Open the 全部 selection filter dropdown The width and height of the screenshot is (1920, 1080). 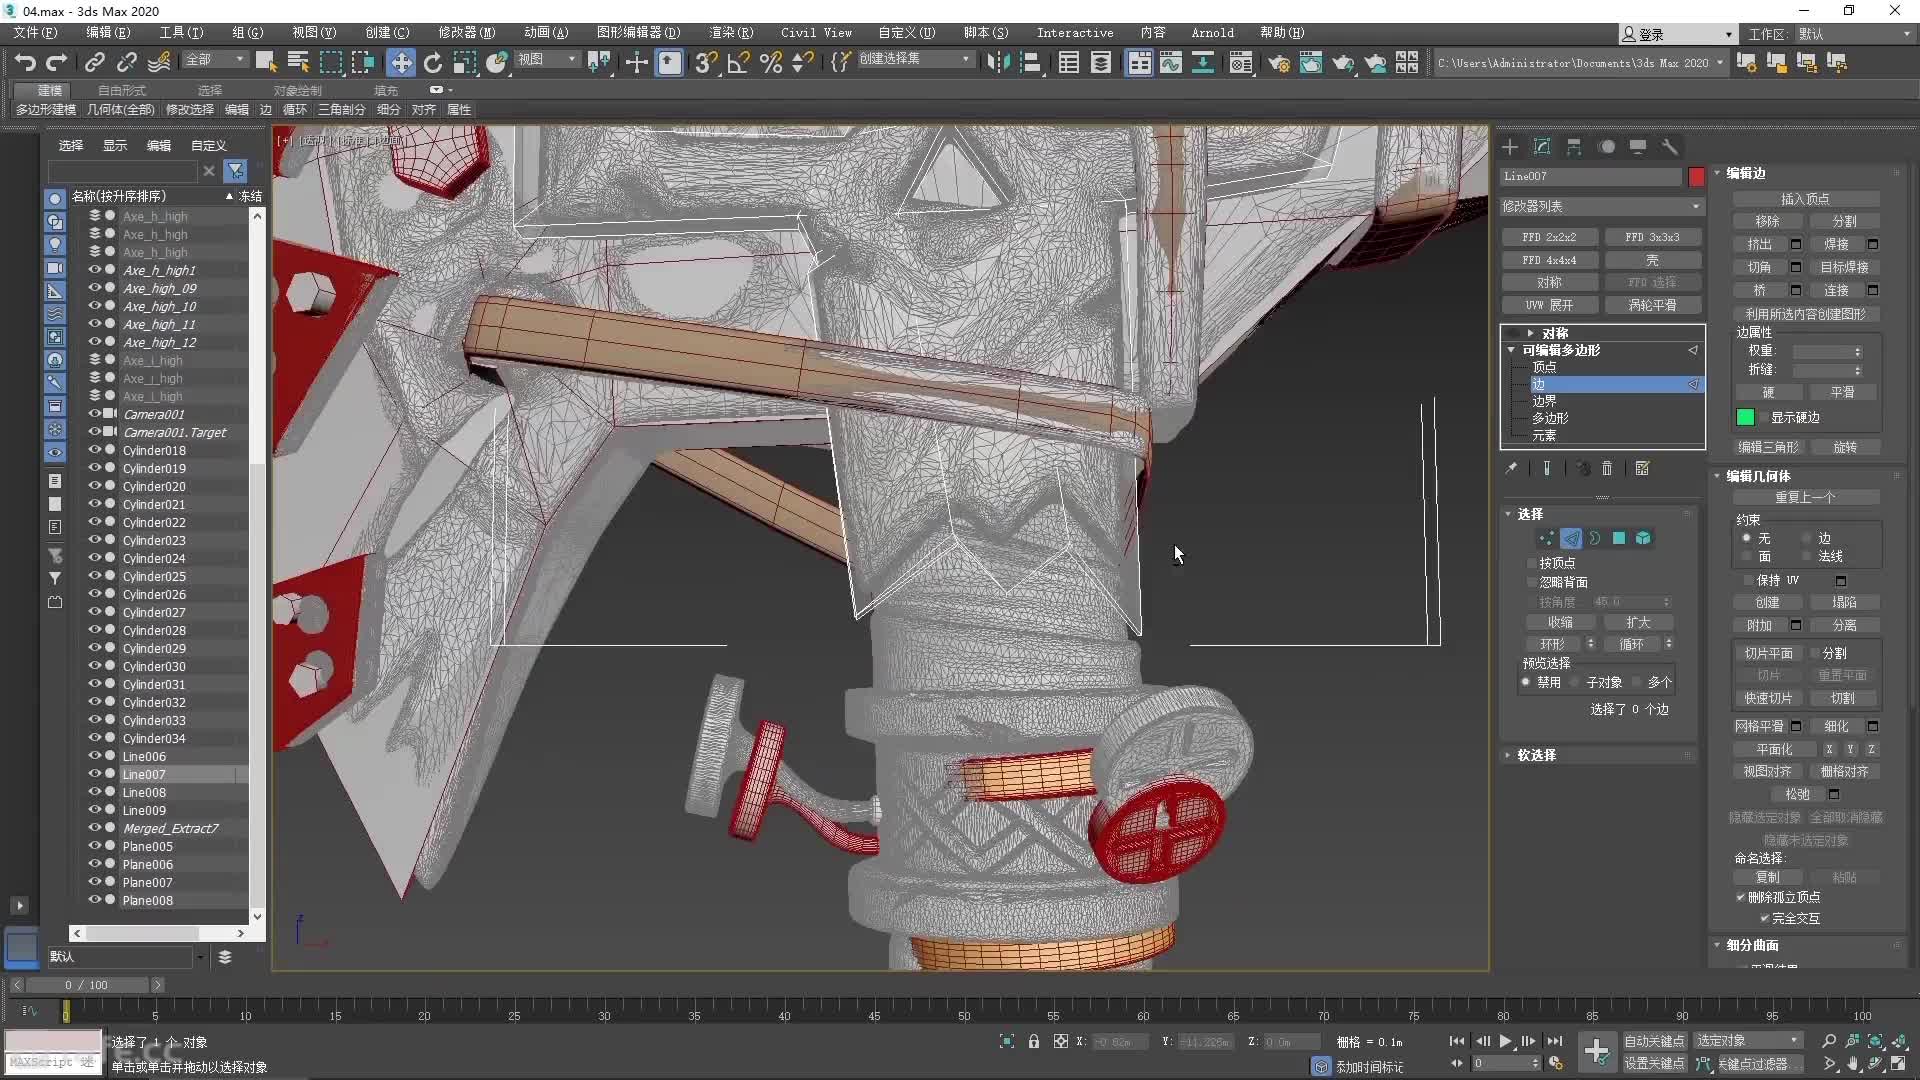pos(214,60)
